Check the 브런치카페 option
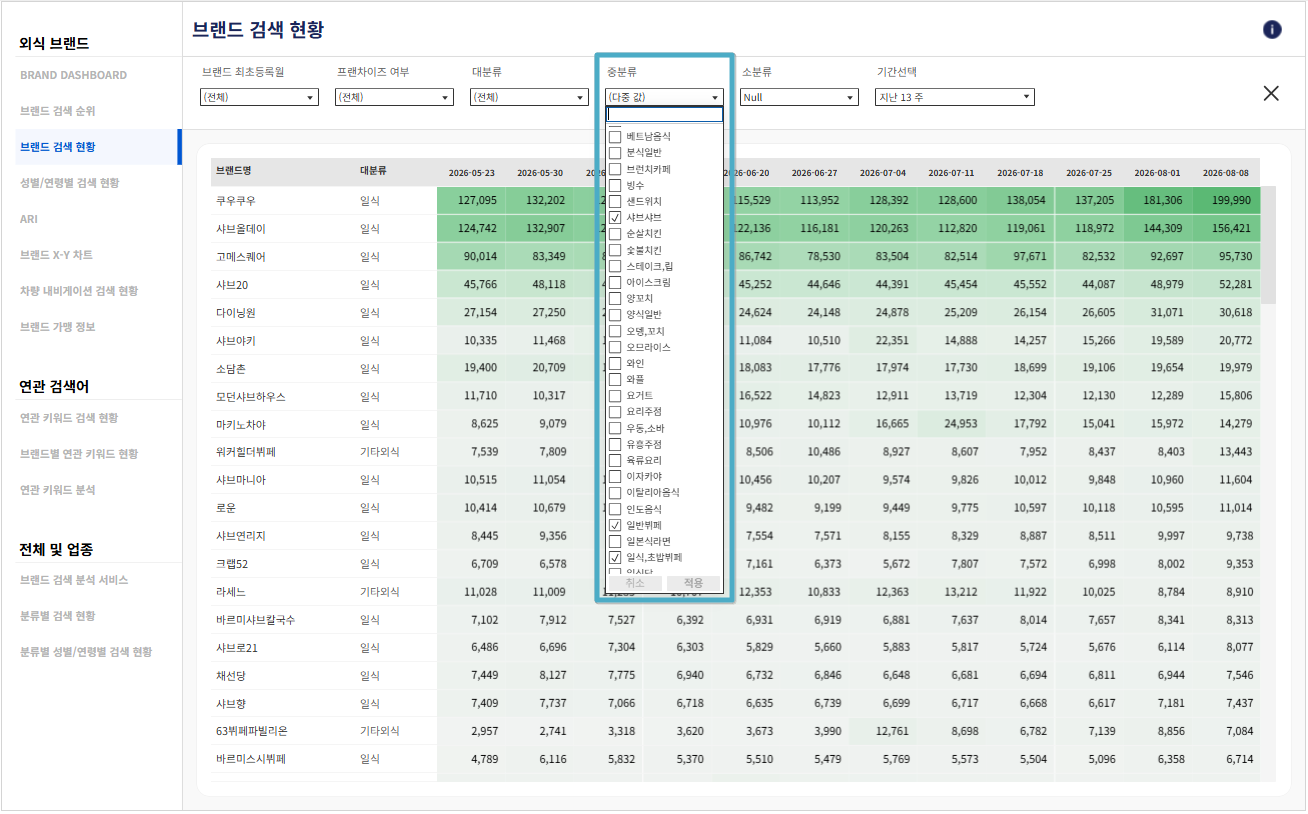 [615, 169]
